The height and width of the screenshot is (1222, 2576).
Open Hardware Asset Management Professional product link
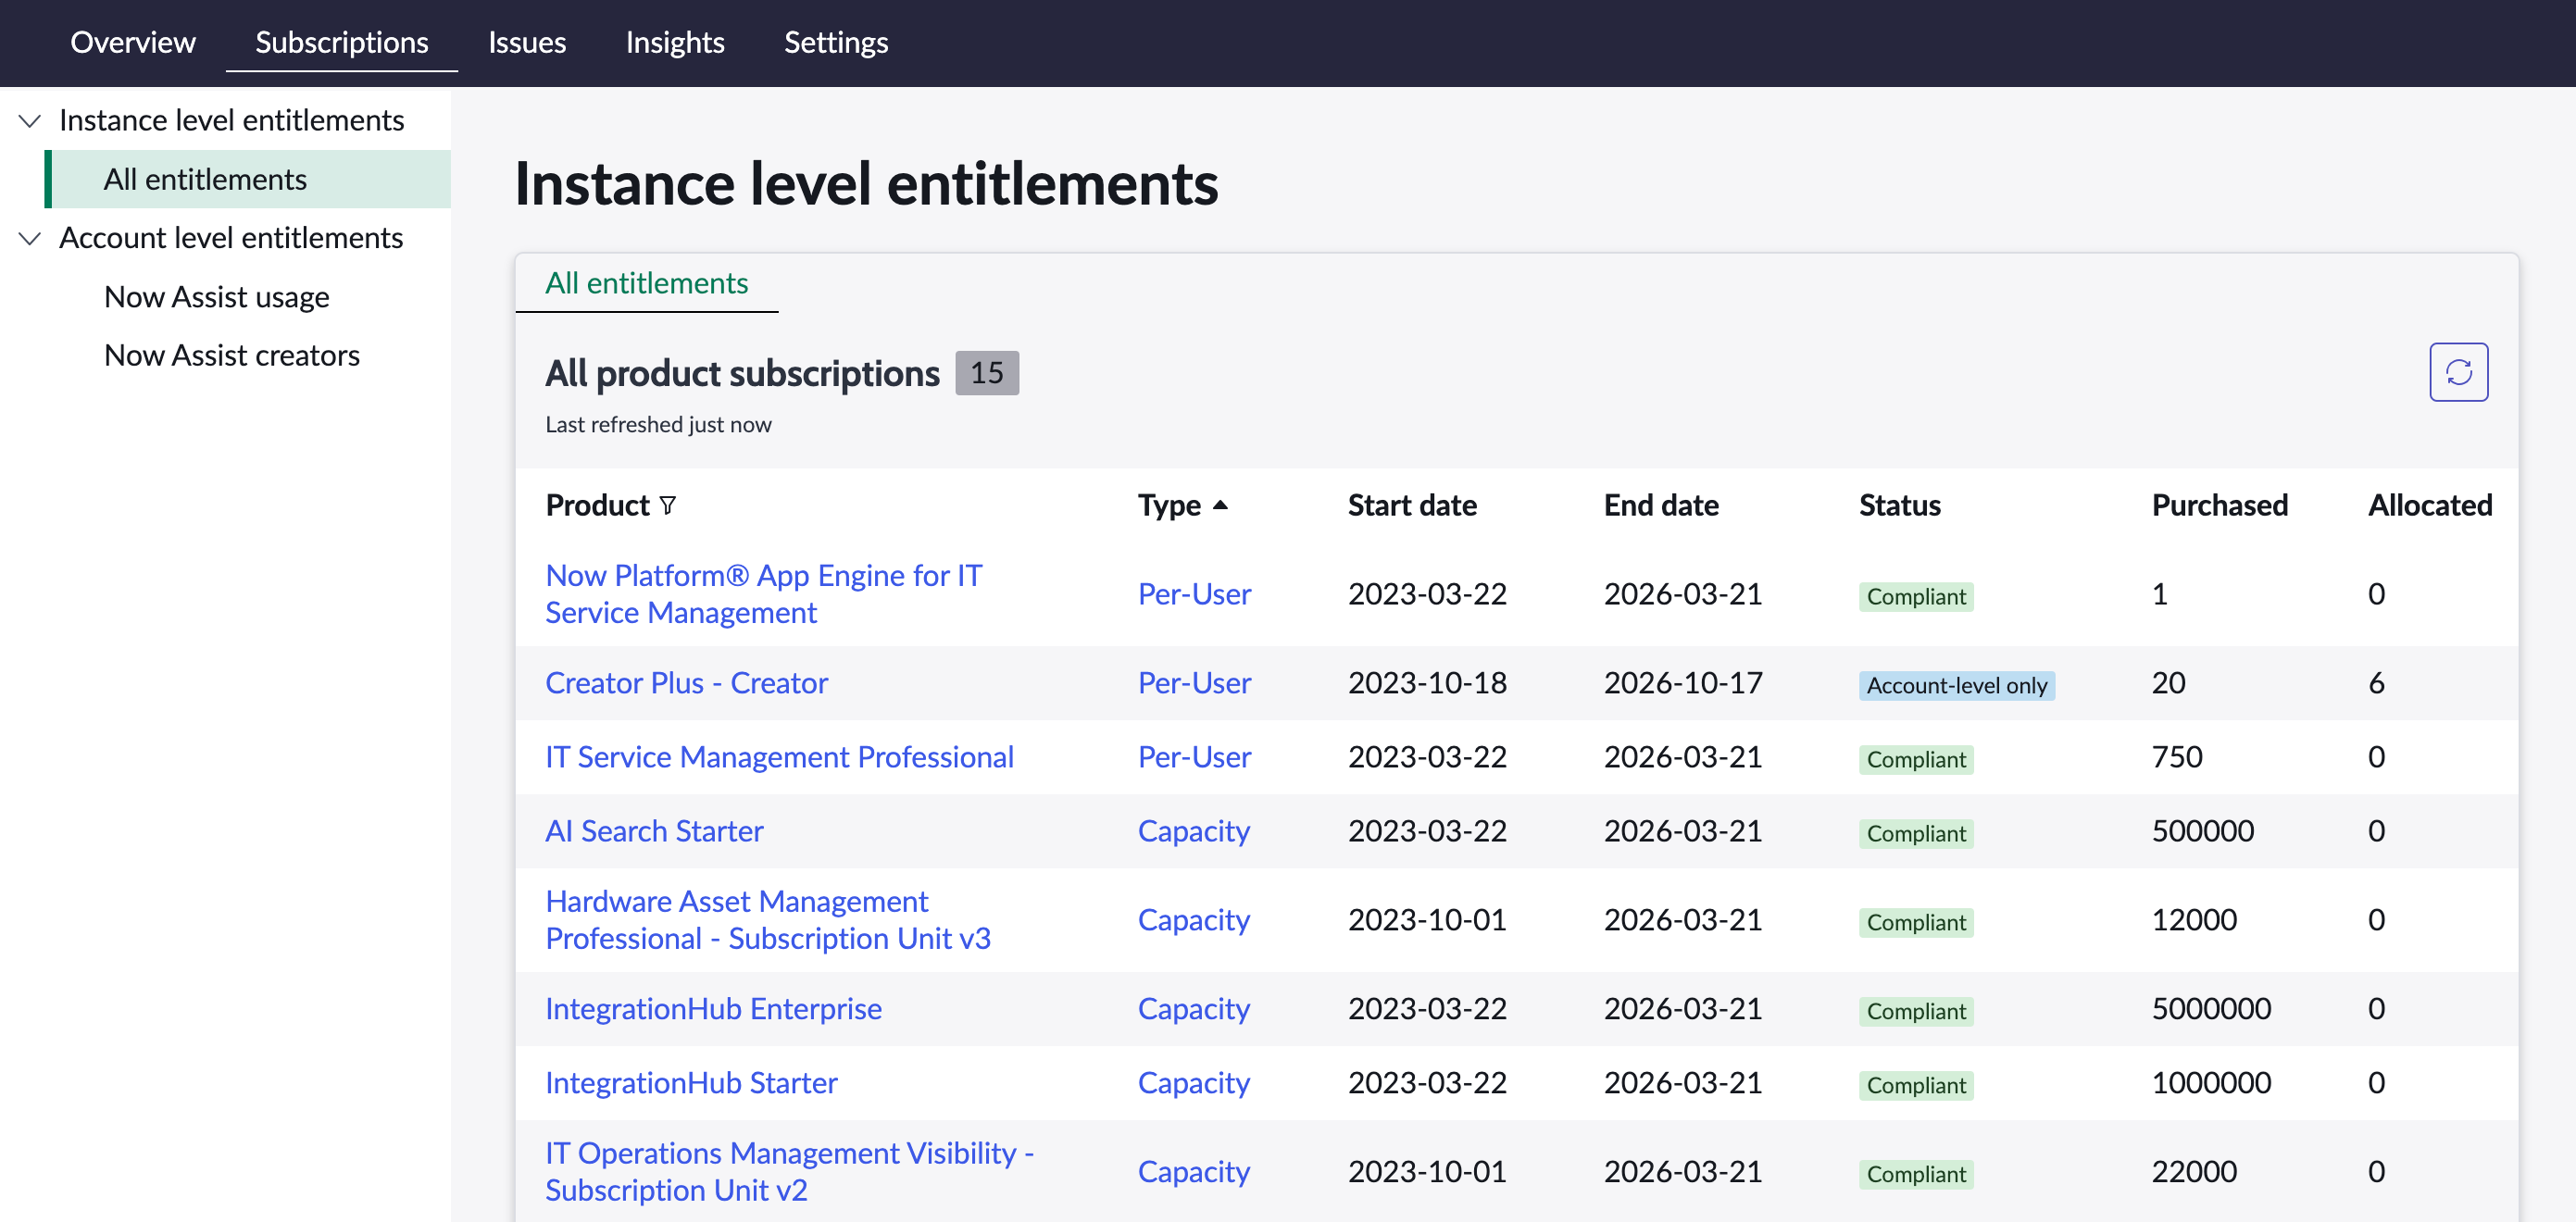pyautogui.click(x=768, y=920)
